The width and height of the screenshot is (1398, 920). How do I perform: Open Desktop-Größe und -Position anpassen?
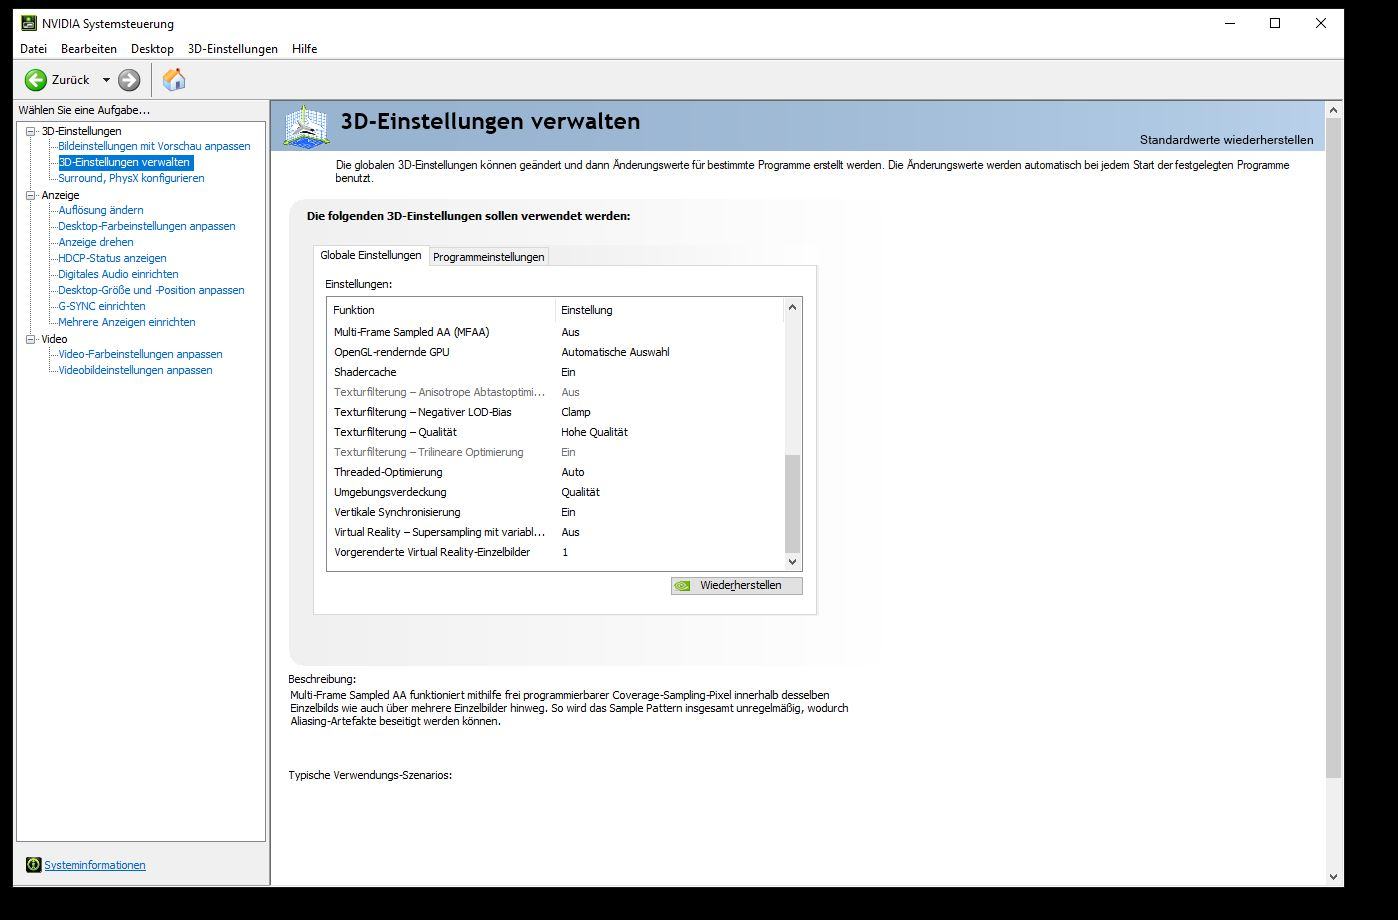[151, 290]
